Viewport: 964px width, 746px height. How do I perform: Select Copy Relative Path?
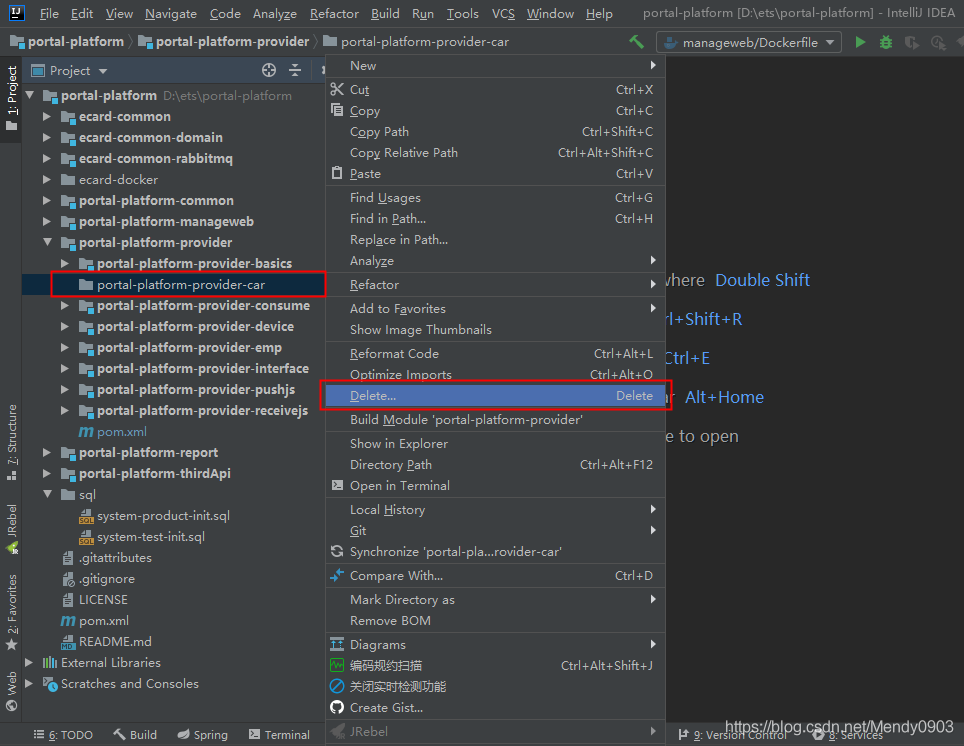(495, 153)
